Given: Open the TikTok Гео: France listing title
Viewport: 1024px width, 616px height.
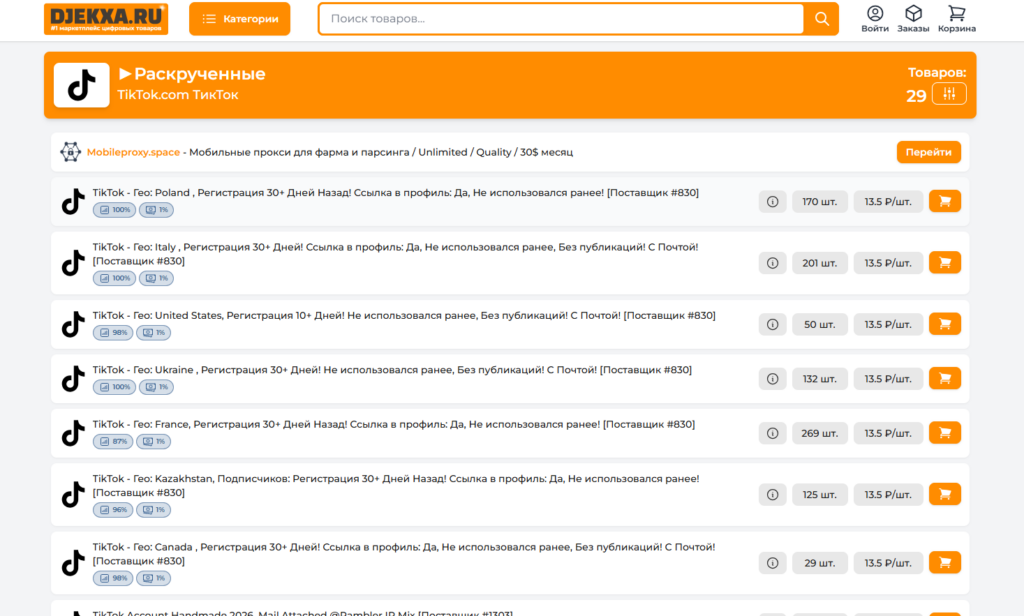Looking at the screenshot, I should tap(394, 425).
